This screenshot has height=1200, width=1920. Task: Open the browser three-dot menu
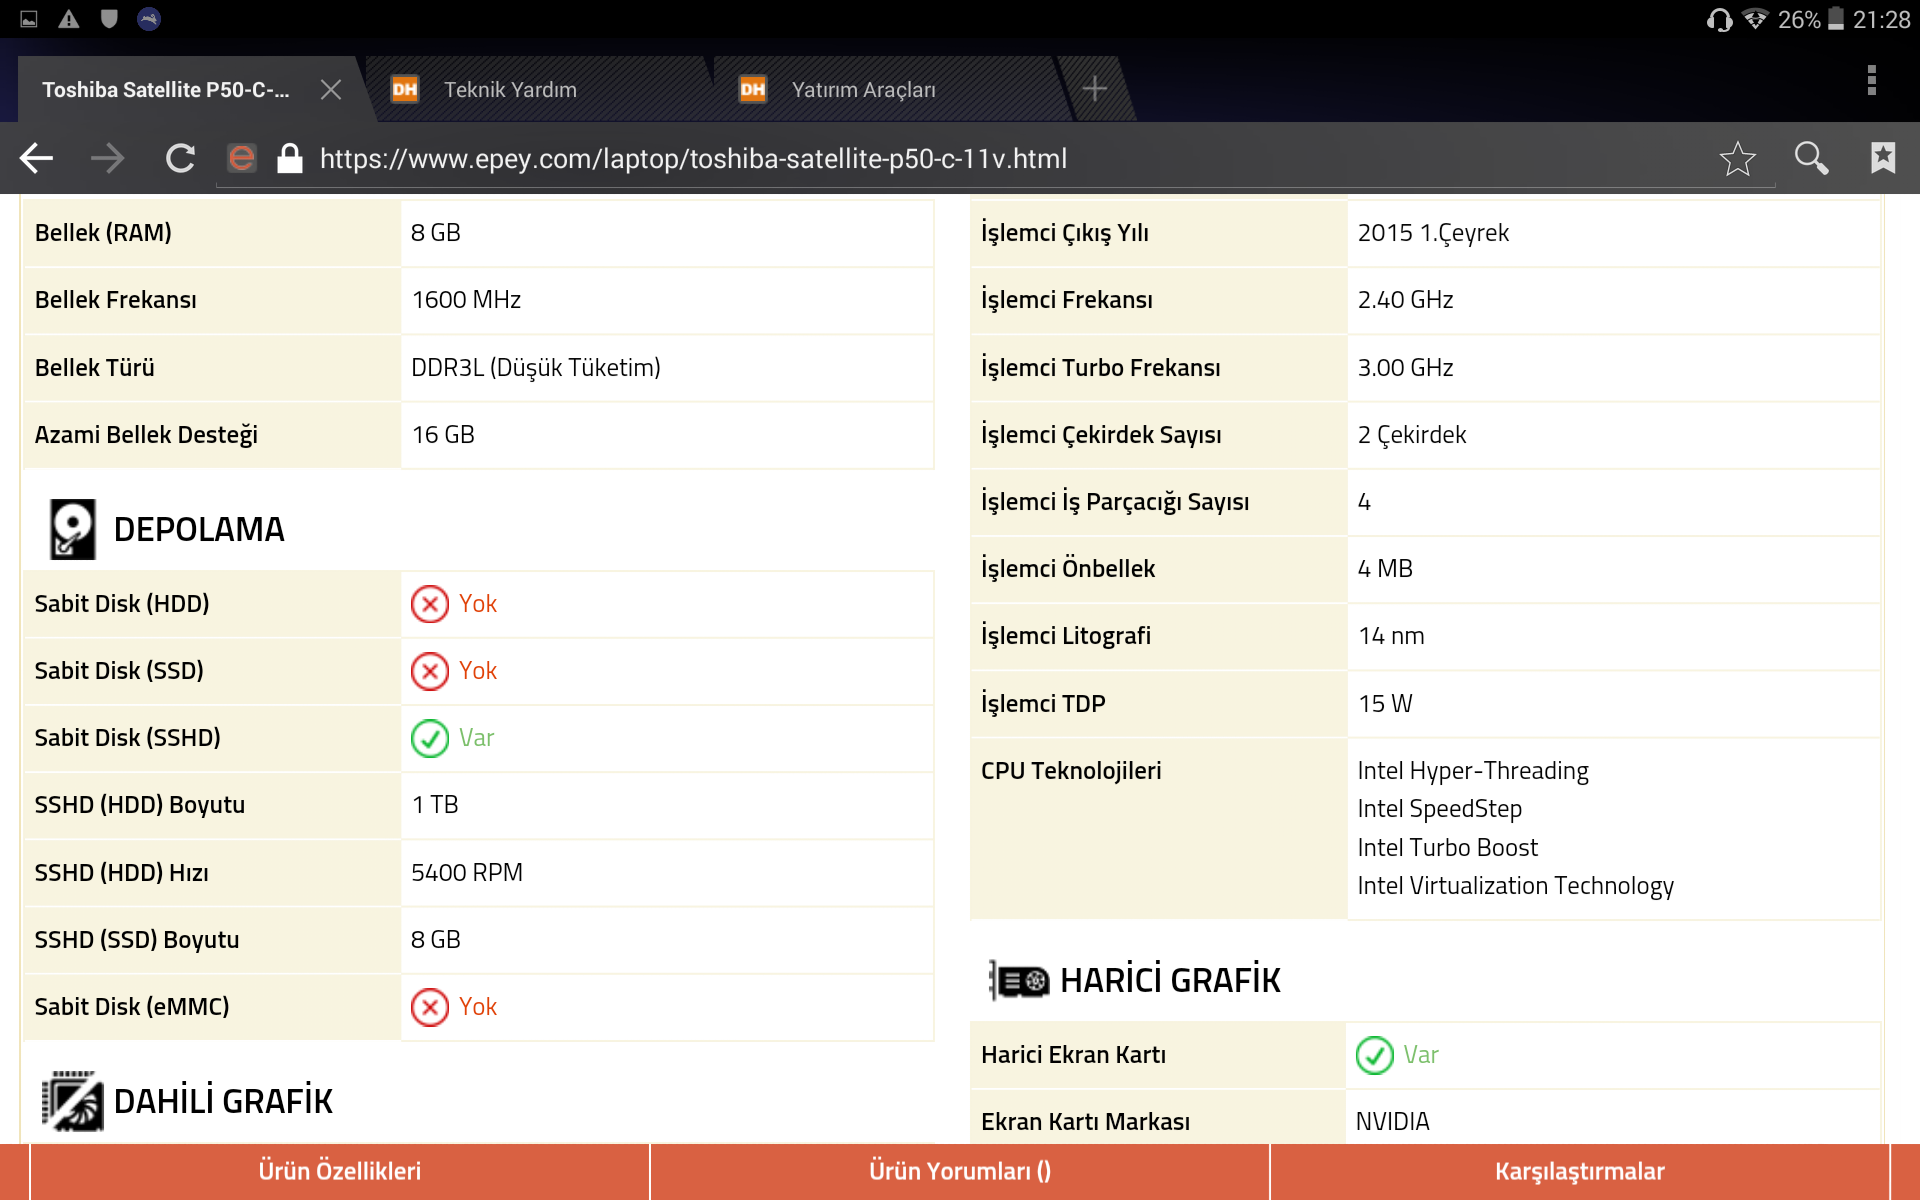point(1872,80)
